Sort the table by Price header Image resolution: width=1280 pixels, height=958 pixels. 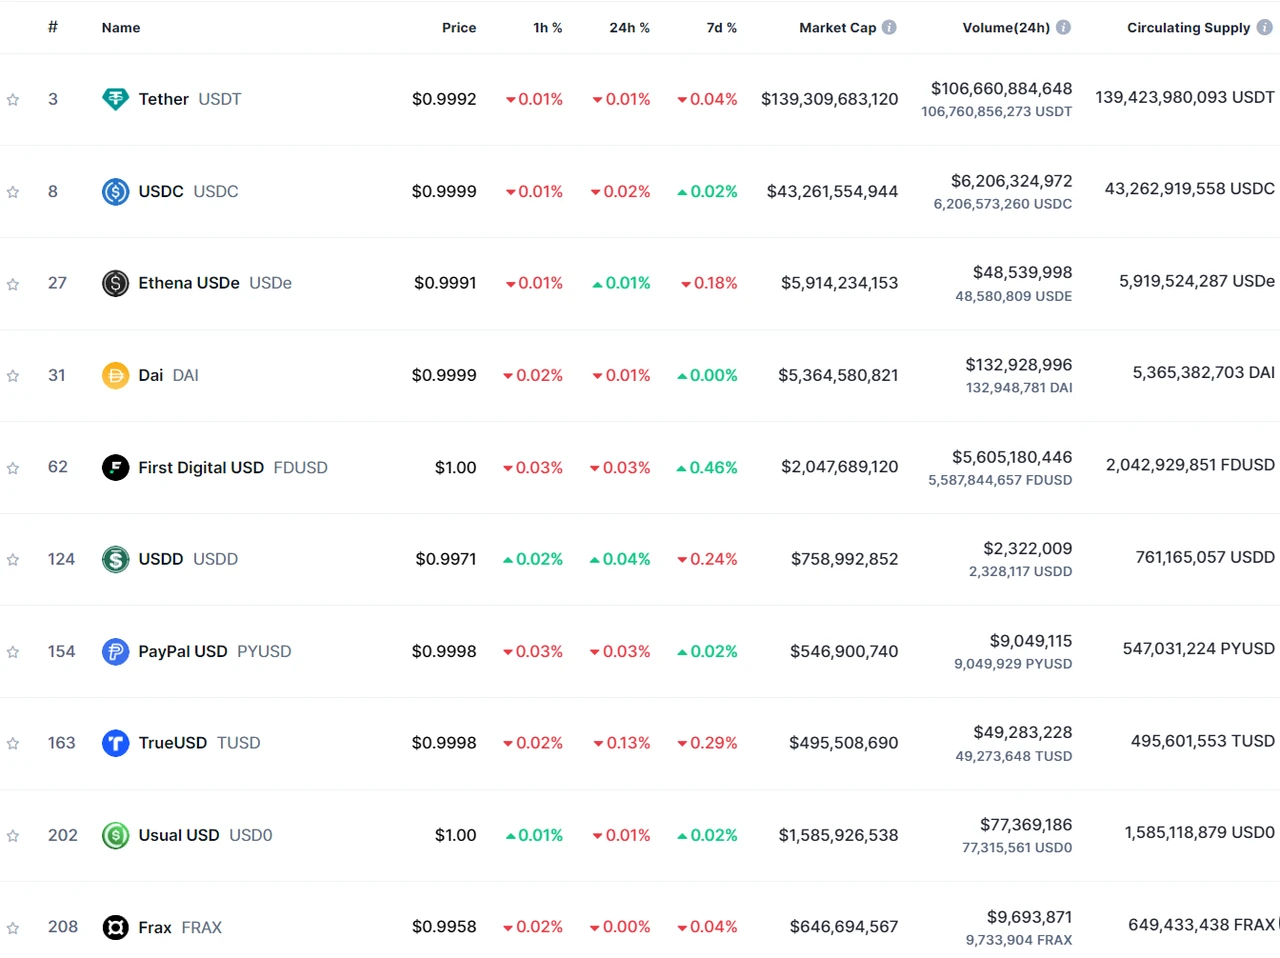coord(459,28)
